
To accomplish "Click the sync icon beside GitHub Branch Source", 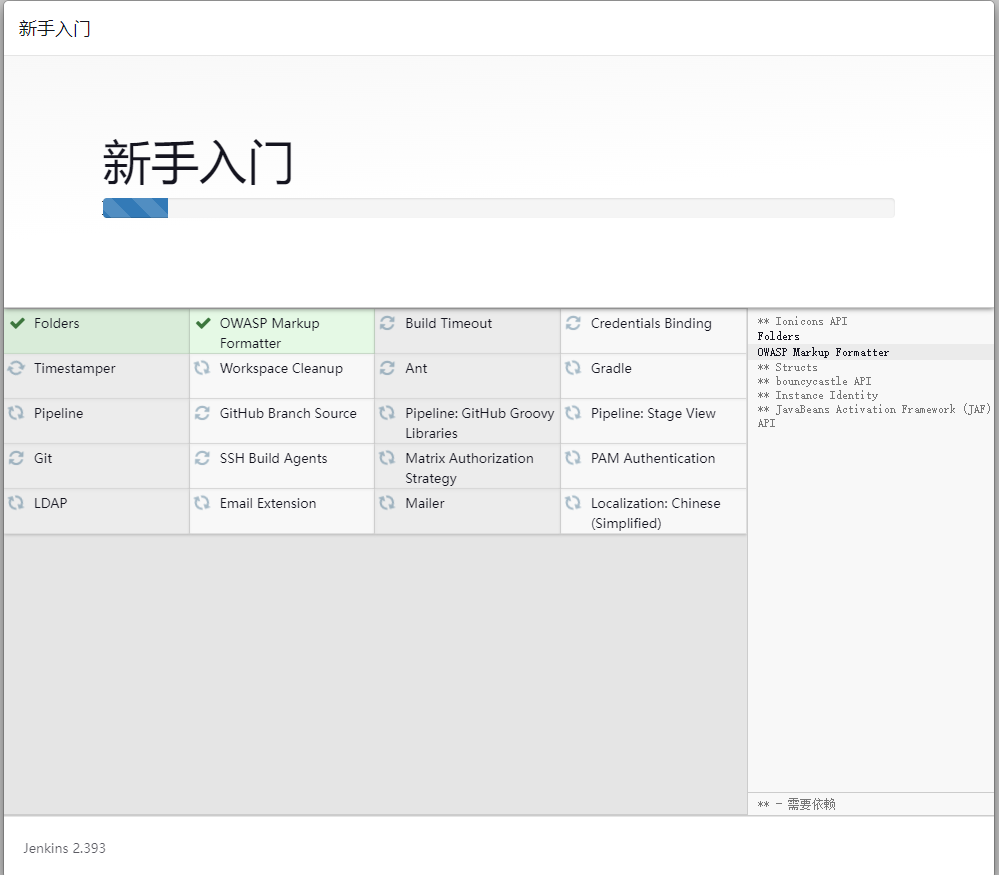I will [202, 413].
